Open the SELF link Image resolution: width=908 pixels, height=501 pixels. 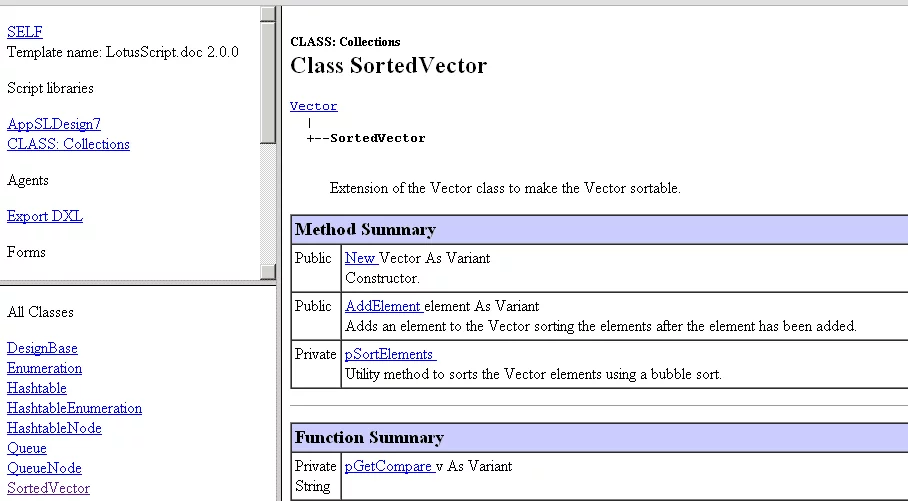point(25,32)
